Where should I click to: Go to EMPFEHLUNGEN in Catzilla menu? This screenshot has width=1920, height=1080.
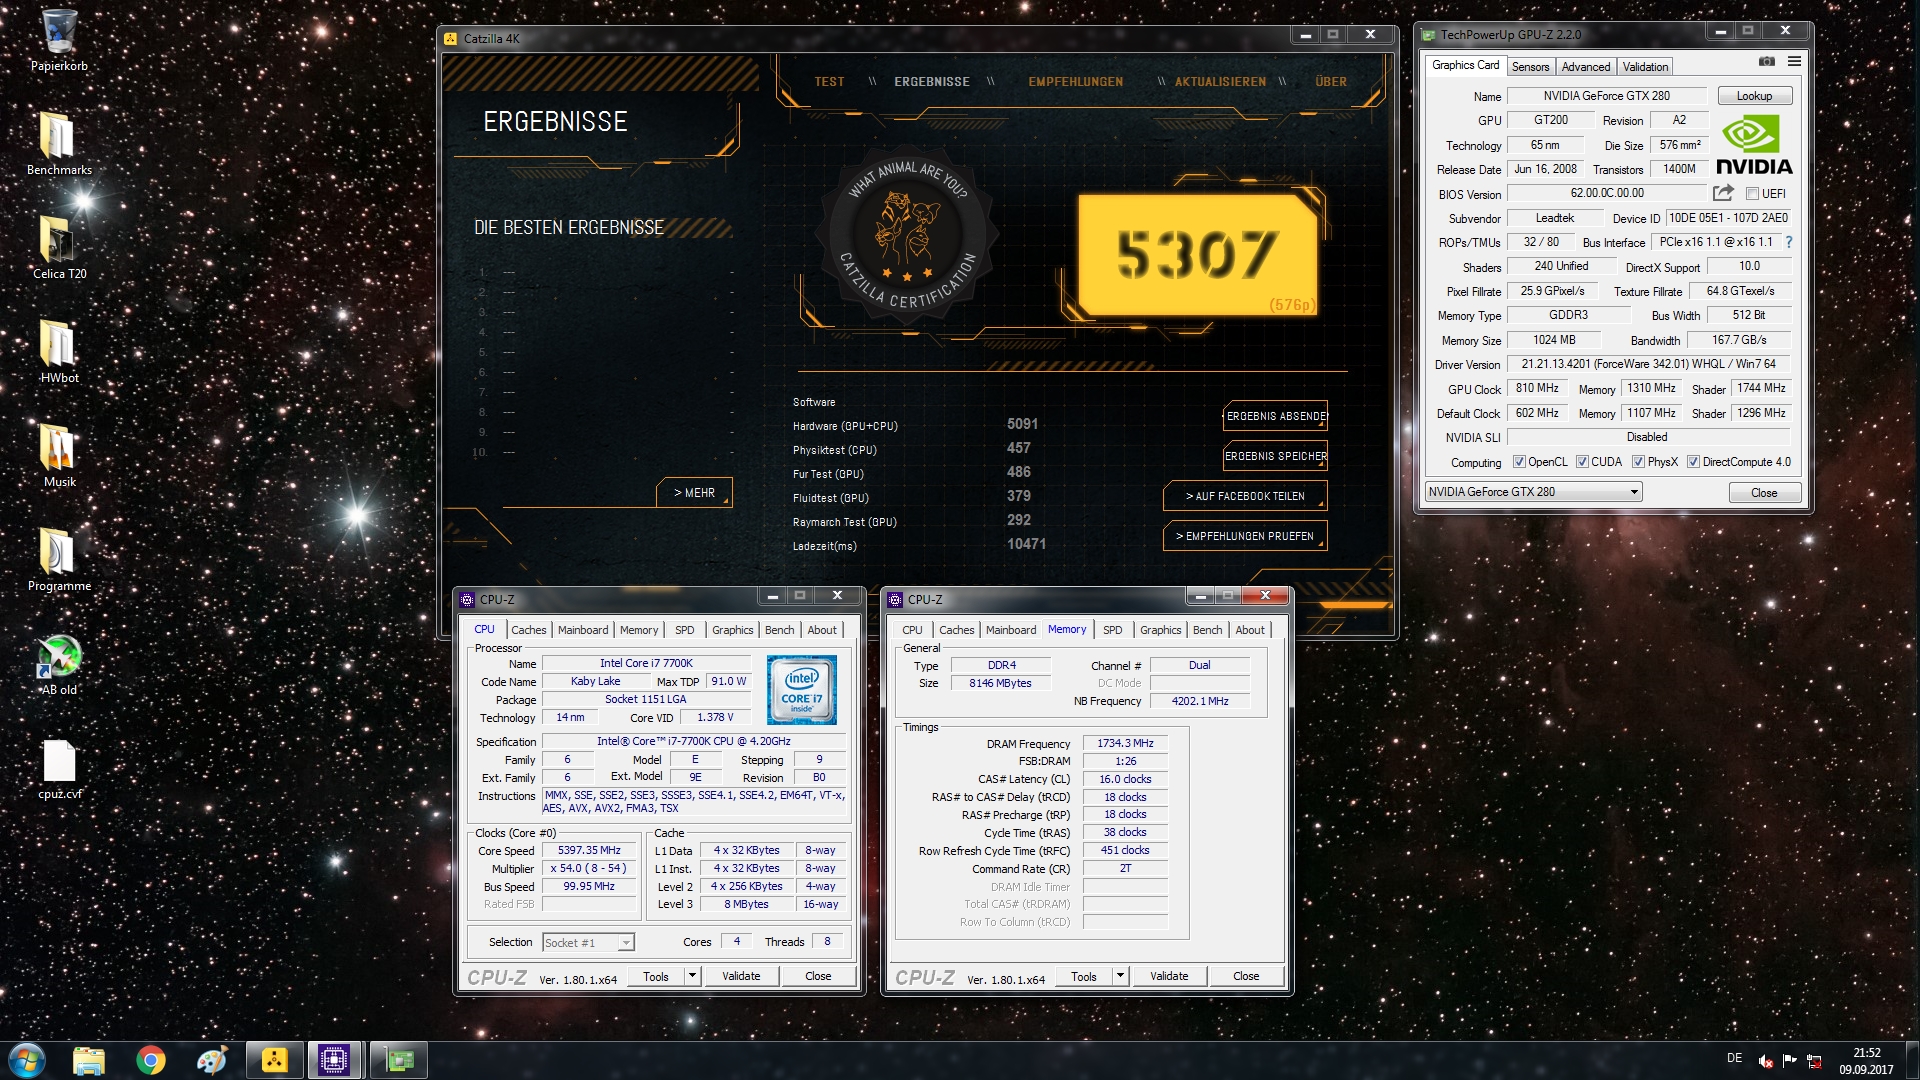(1075, 82)
